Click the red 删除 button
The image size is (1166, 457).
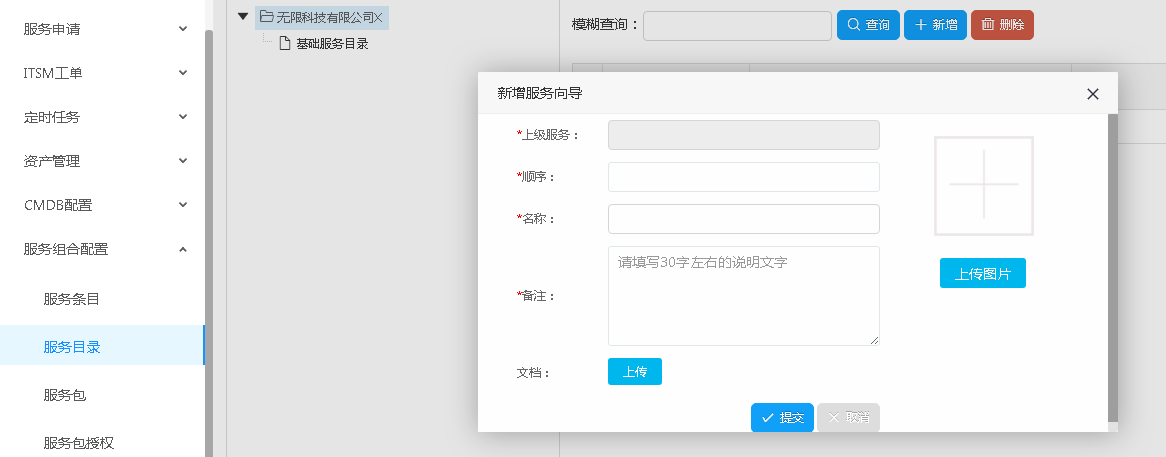point(1002,25)
